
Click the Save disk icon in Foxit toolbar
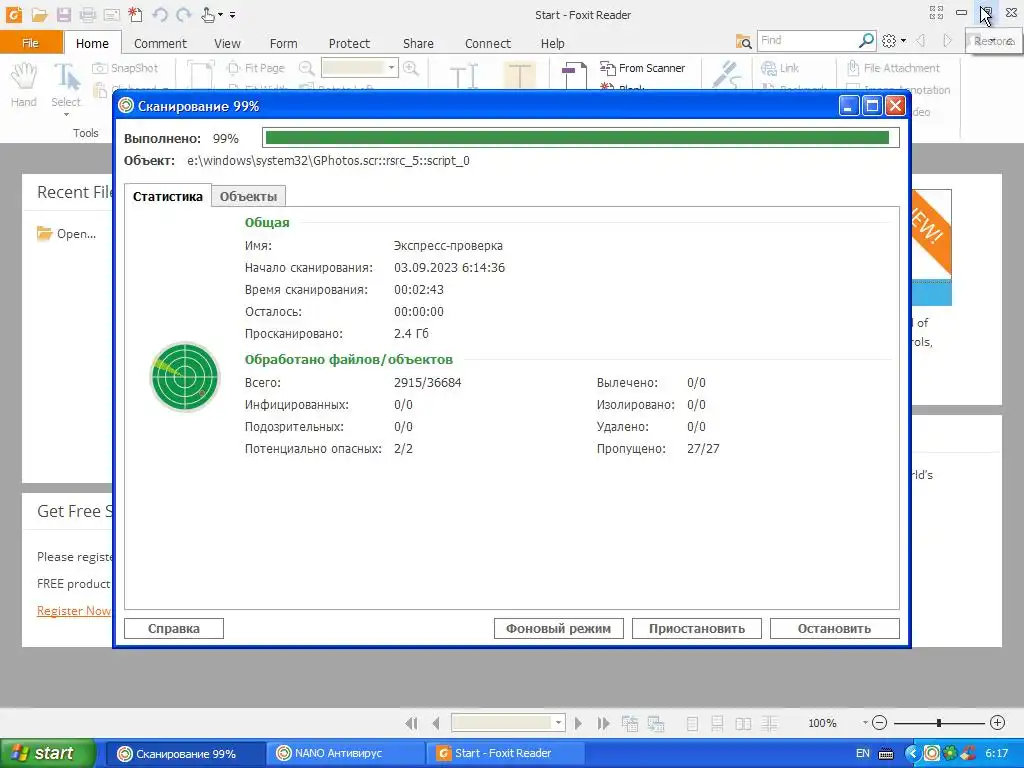coord(63,14)
